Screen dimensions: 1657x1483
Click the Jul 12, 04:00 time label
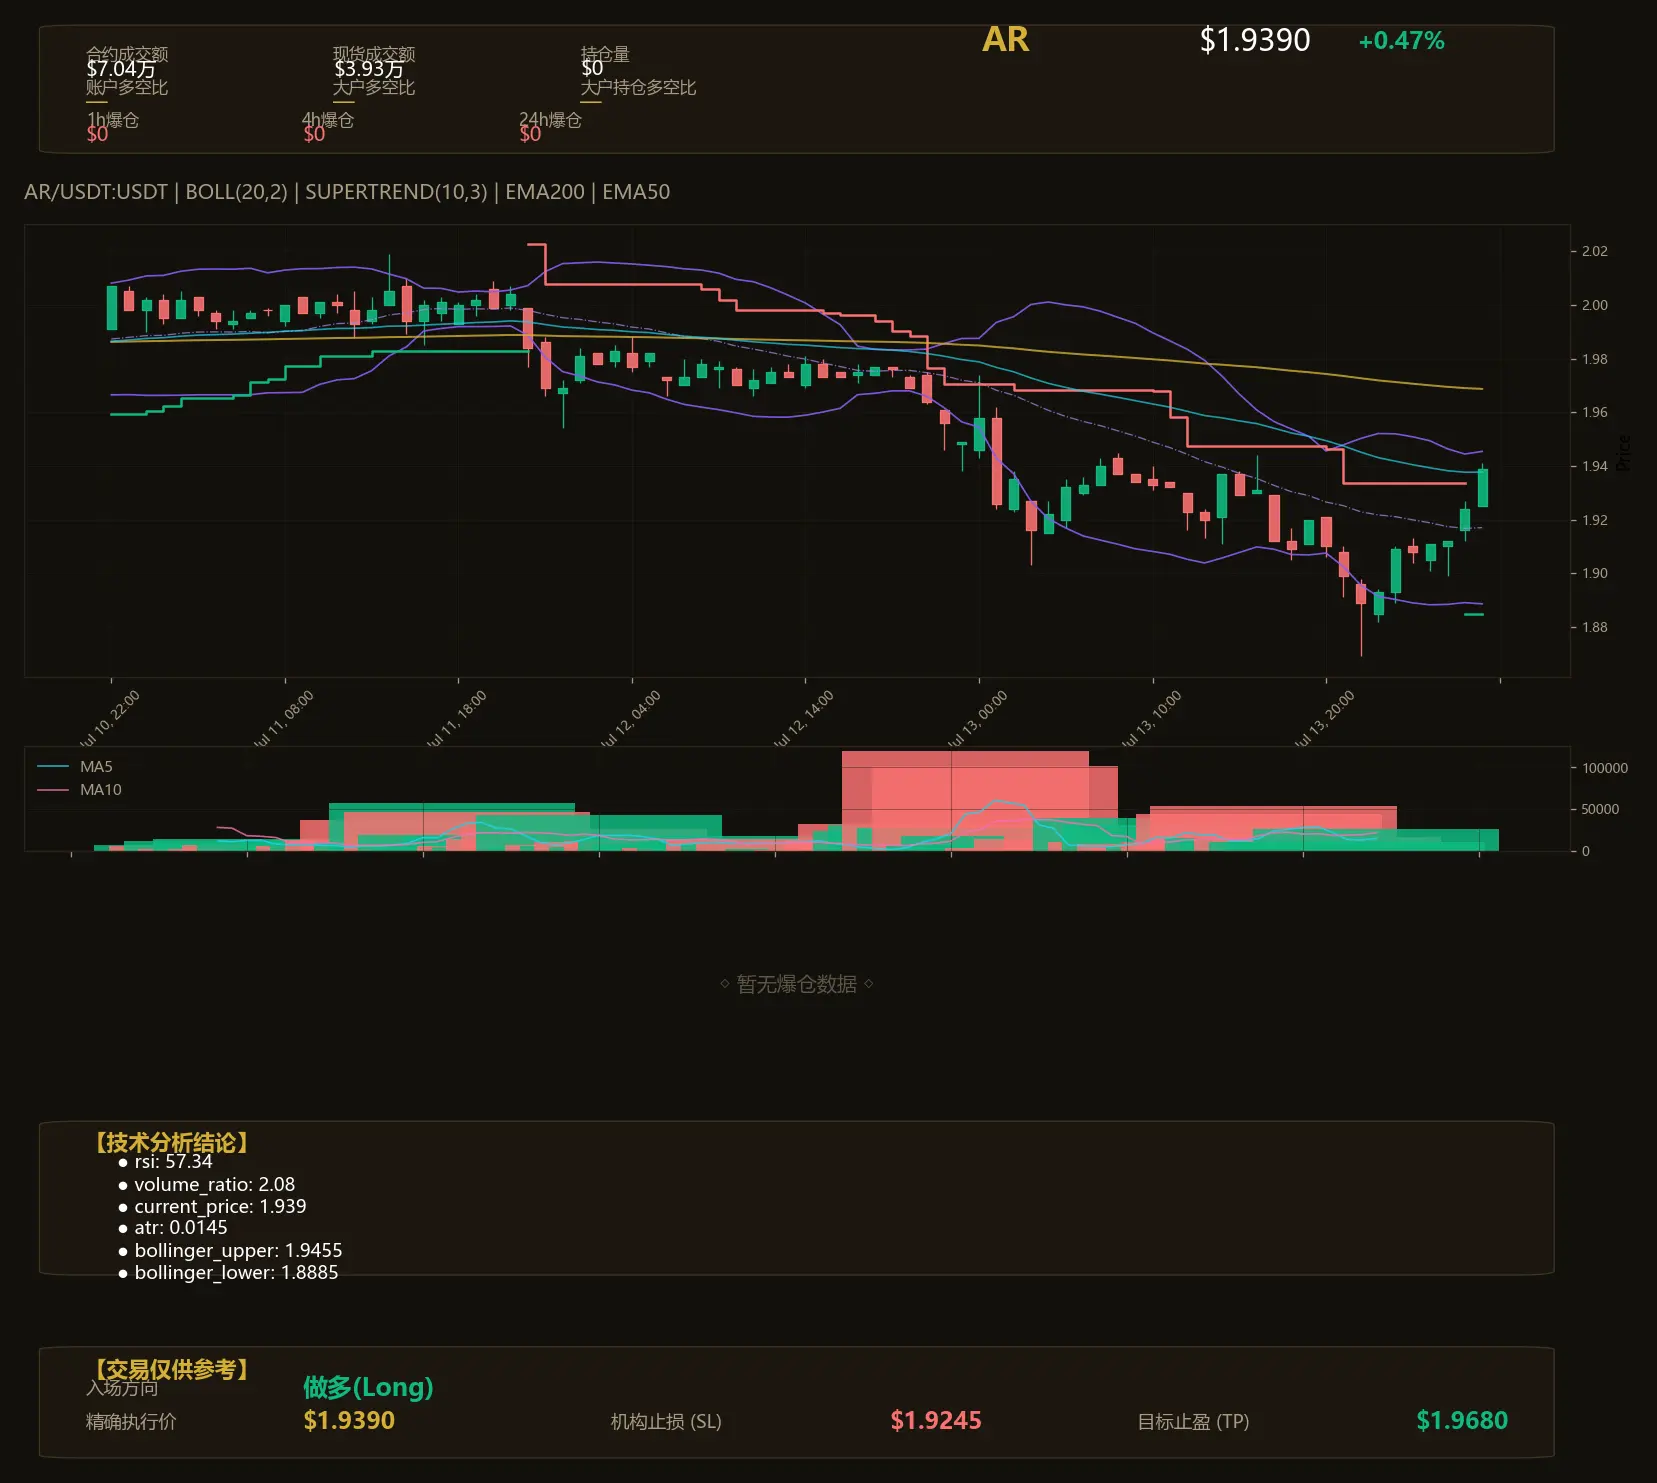click(x=631, y=718)
